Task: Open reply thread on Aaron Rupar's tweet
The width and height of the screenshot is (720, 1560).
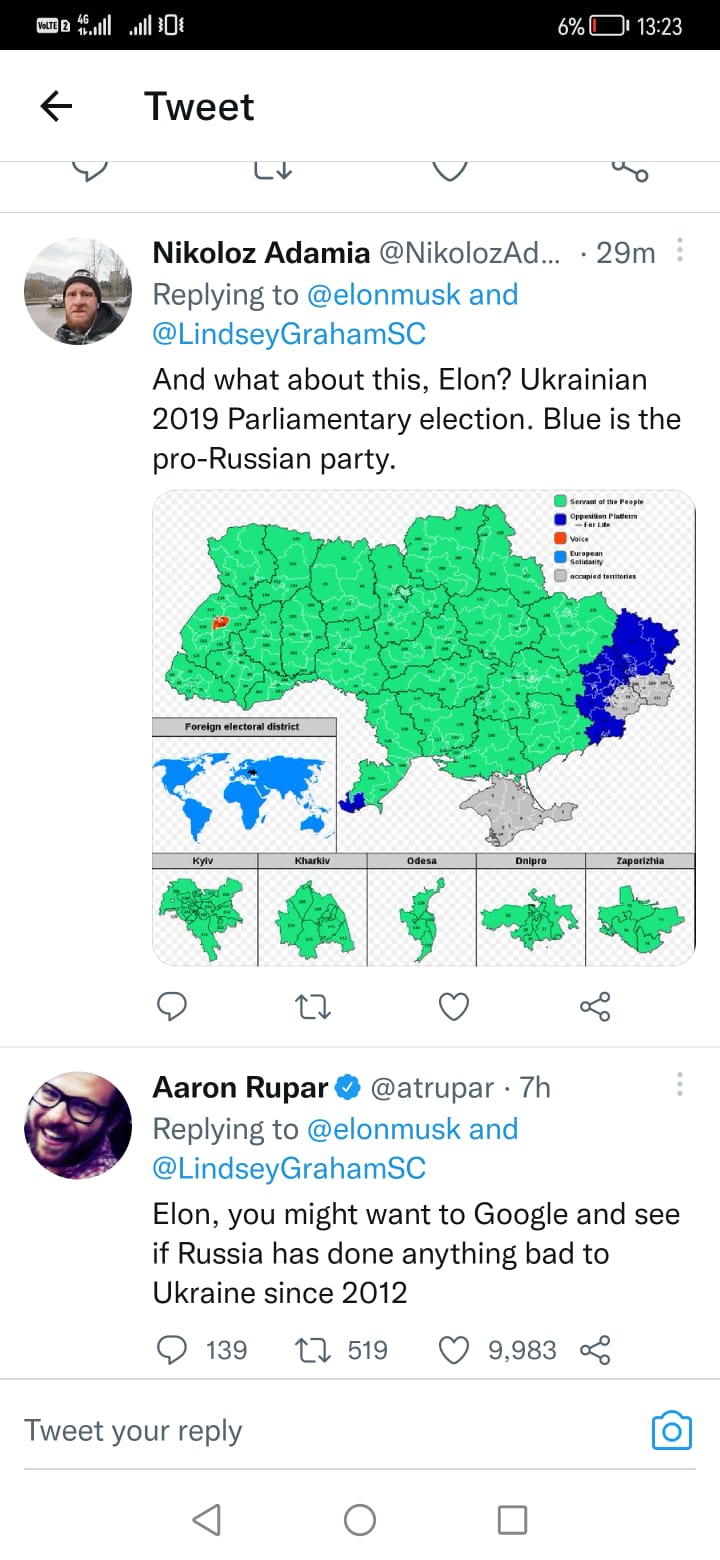Action: click(172, 1350)
